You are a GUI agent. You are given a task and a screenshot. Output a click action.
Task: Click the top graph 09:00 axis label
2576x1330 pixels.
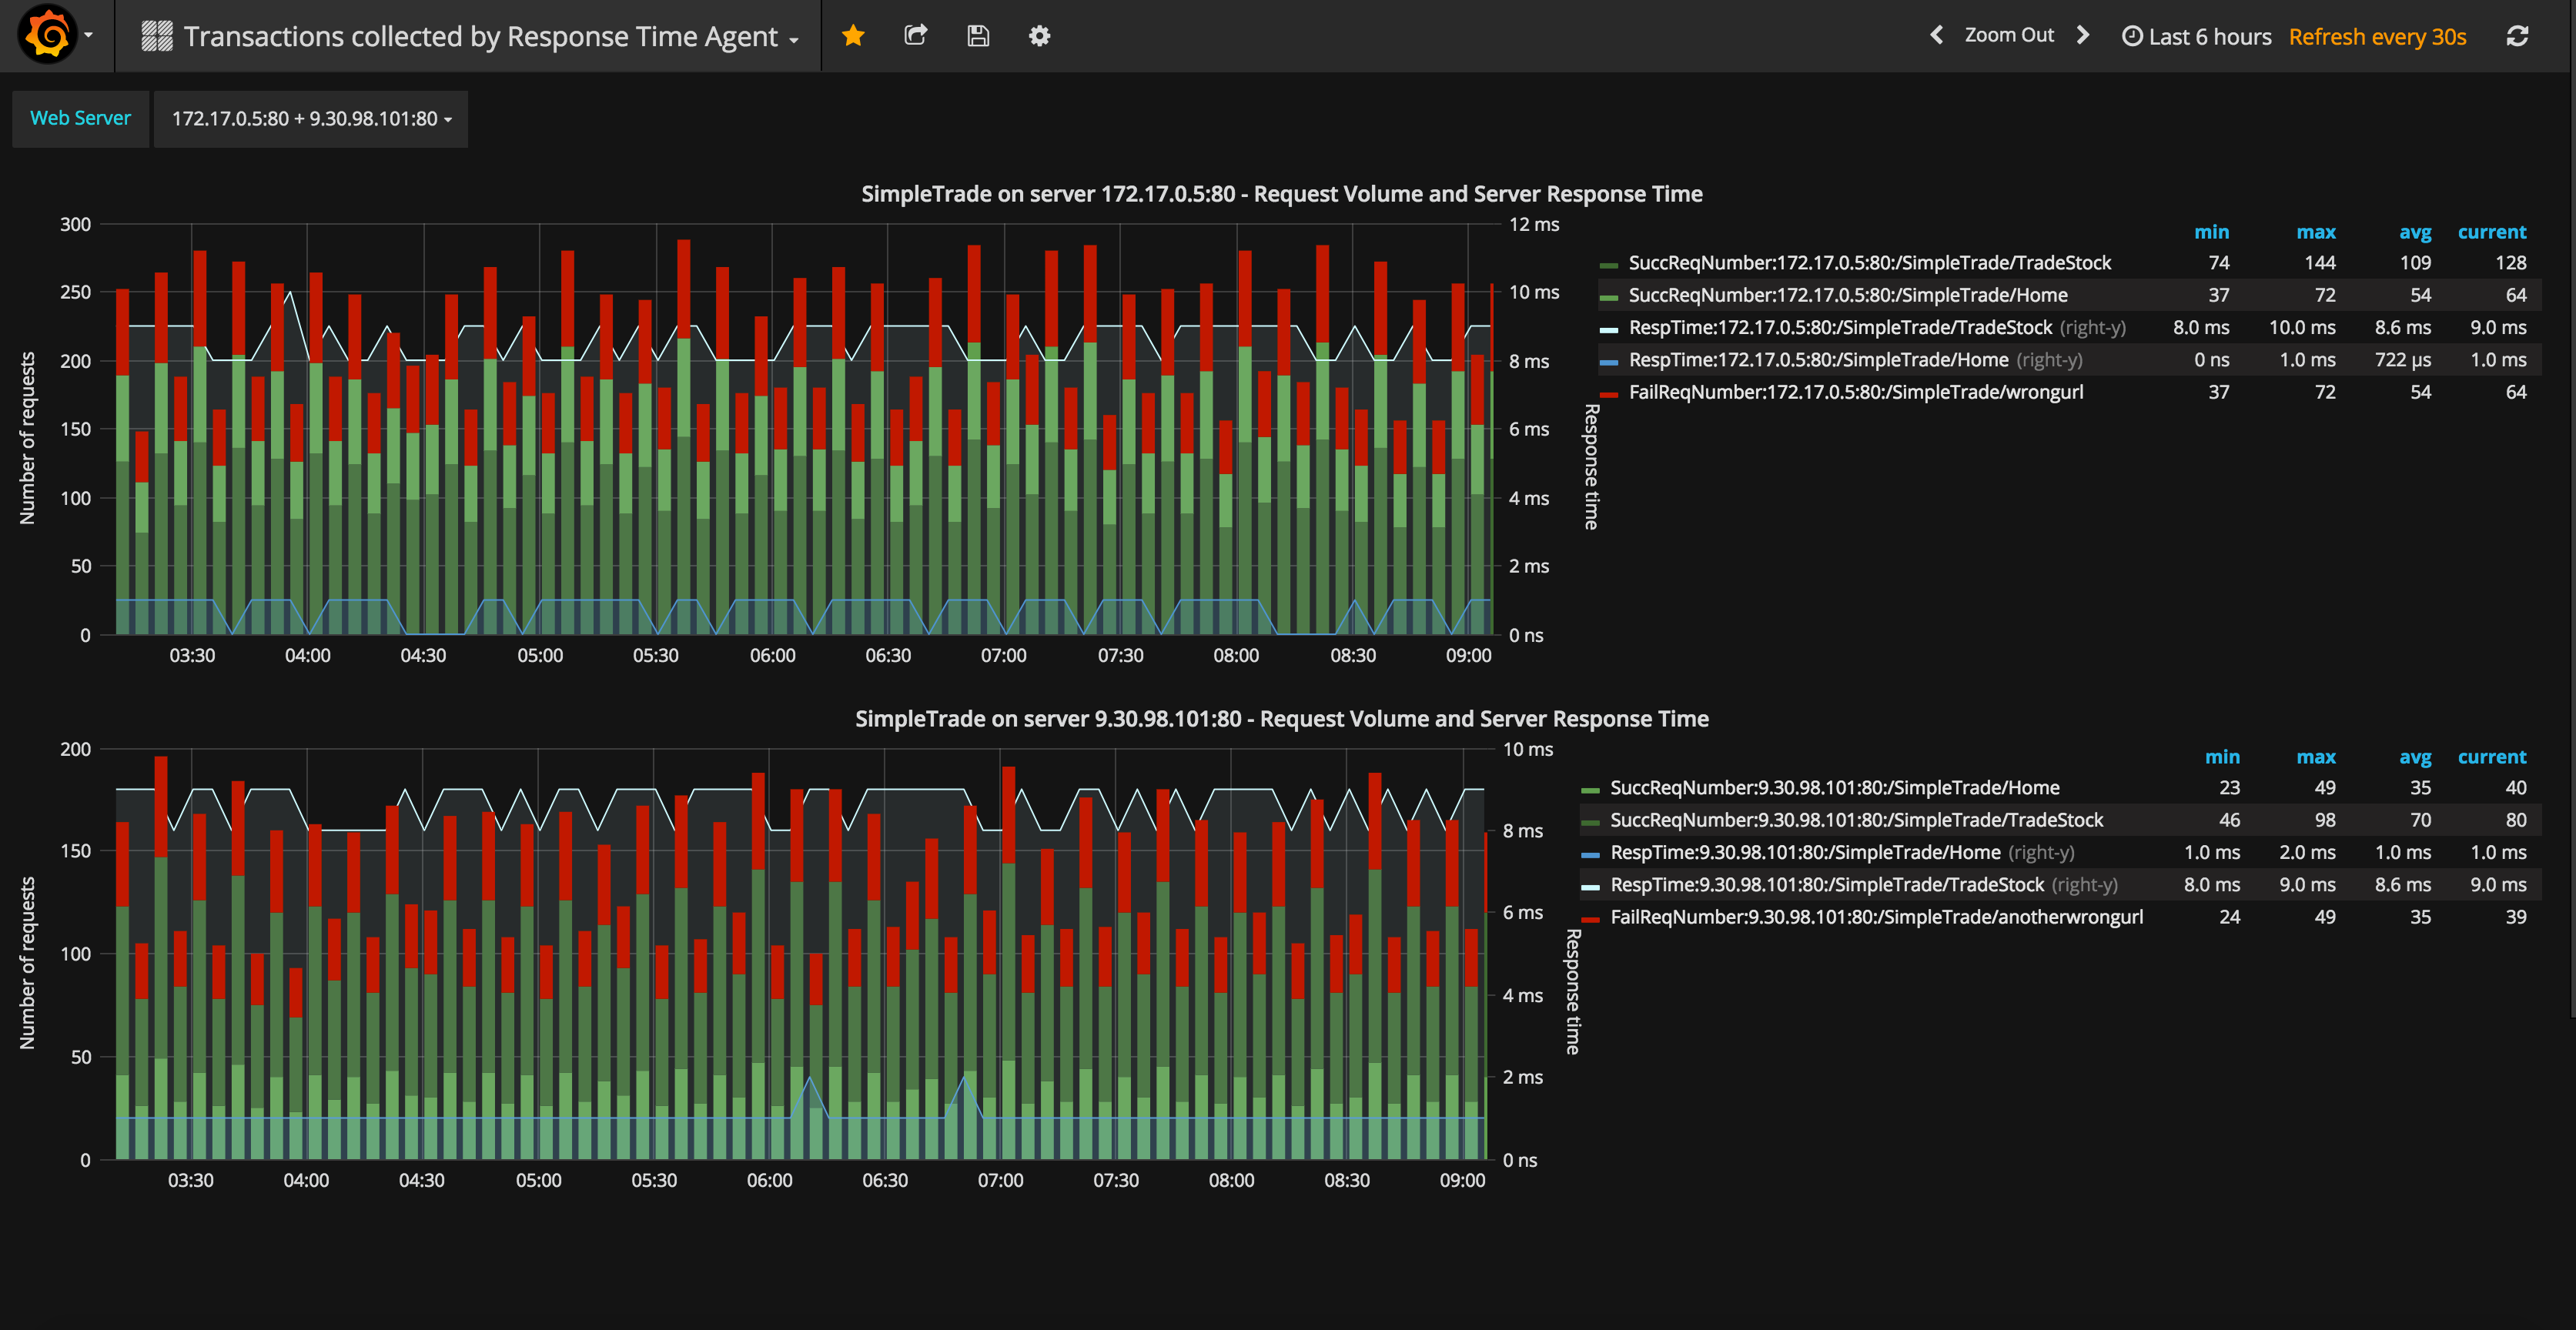[1467, 656]
